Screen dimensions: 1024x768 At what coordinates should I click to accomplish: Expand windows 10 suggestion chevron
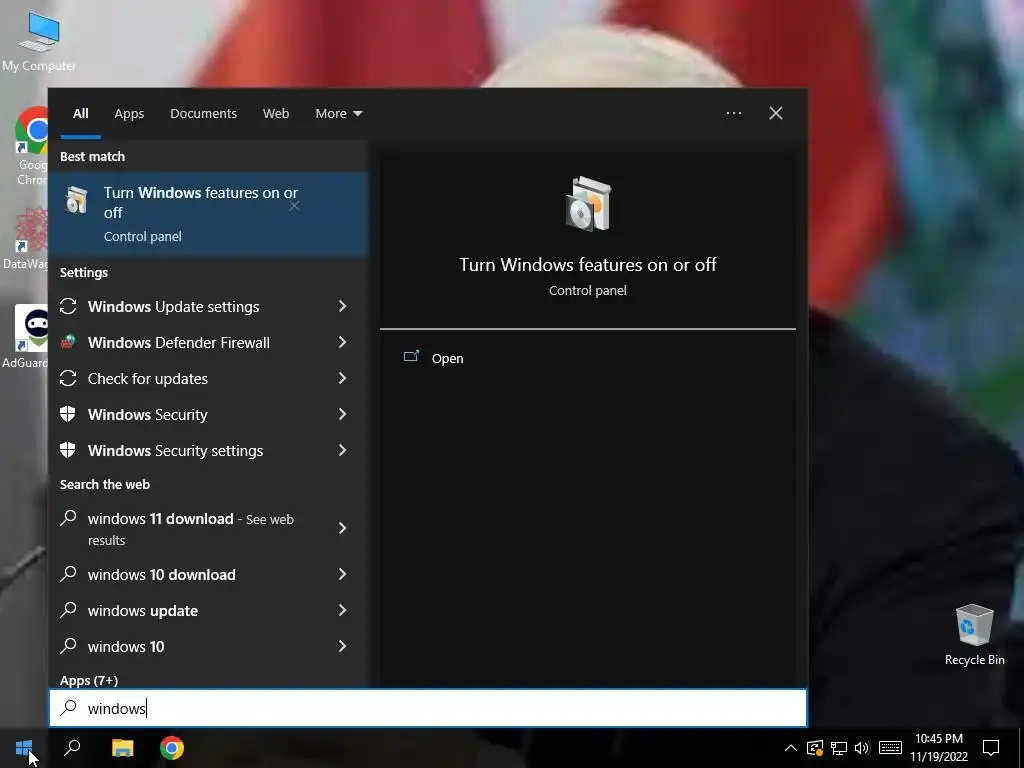(x=342, y=646)
